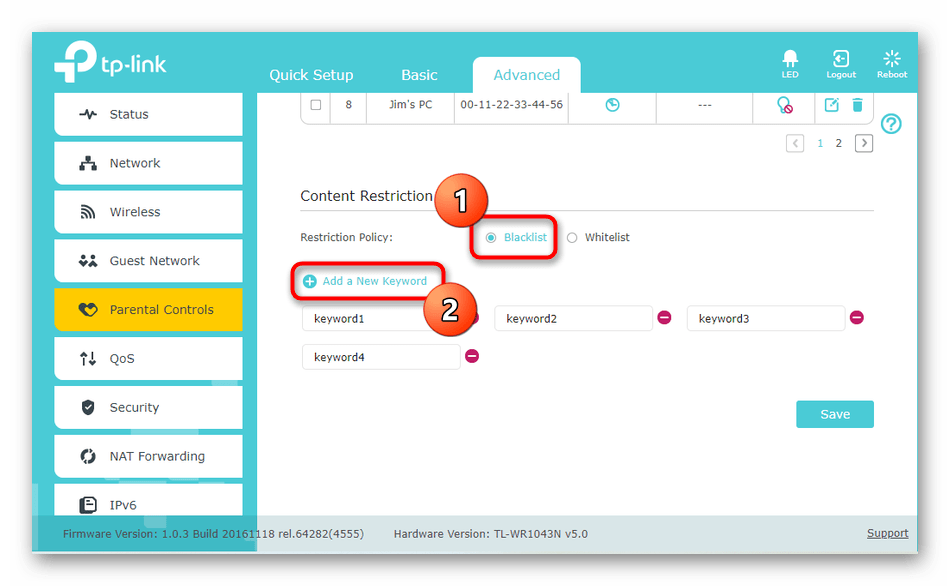This screenshot has width=950, height=586.
Task: Check the box for Jim's PC row
Action: pos(316,105)
